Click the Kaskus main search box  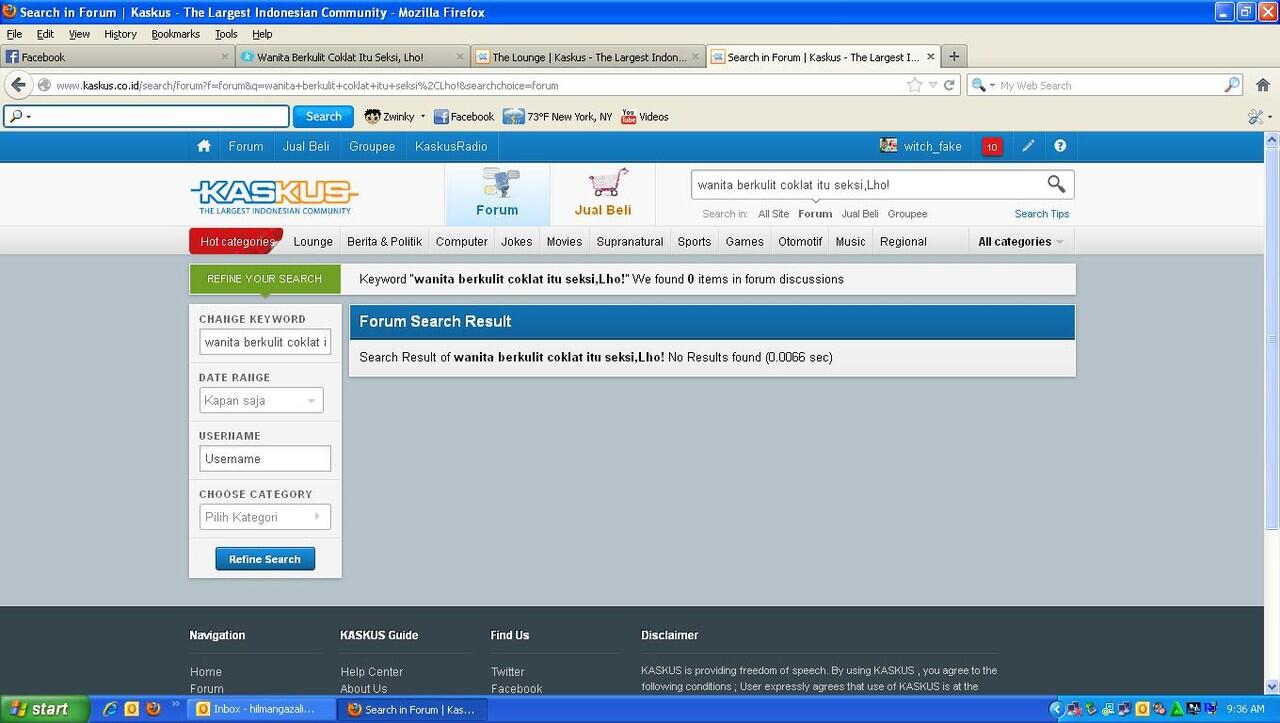(867, 184)
